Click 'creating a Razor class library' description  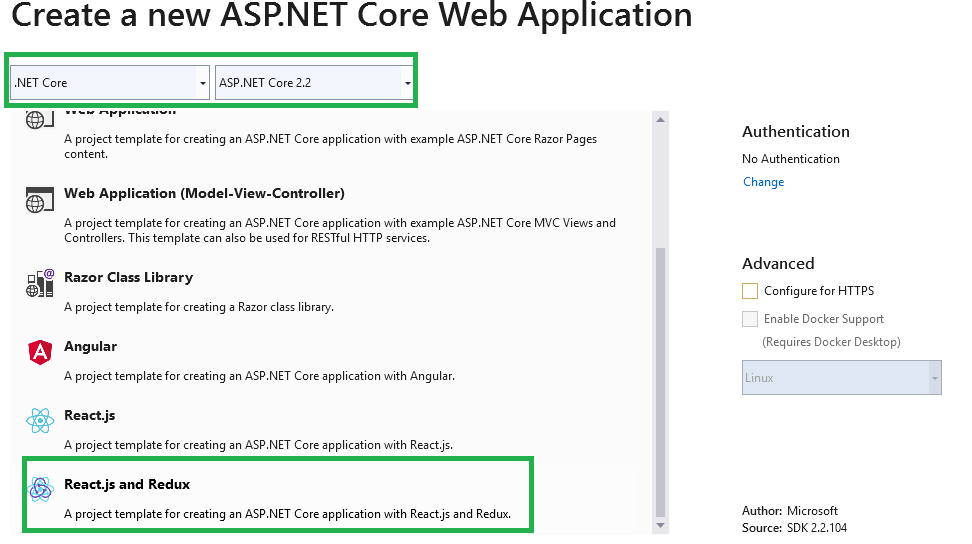199,307
